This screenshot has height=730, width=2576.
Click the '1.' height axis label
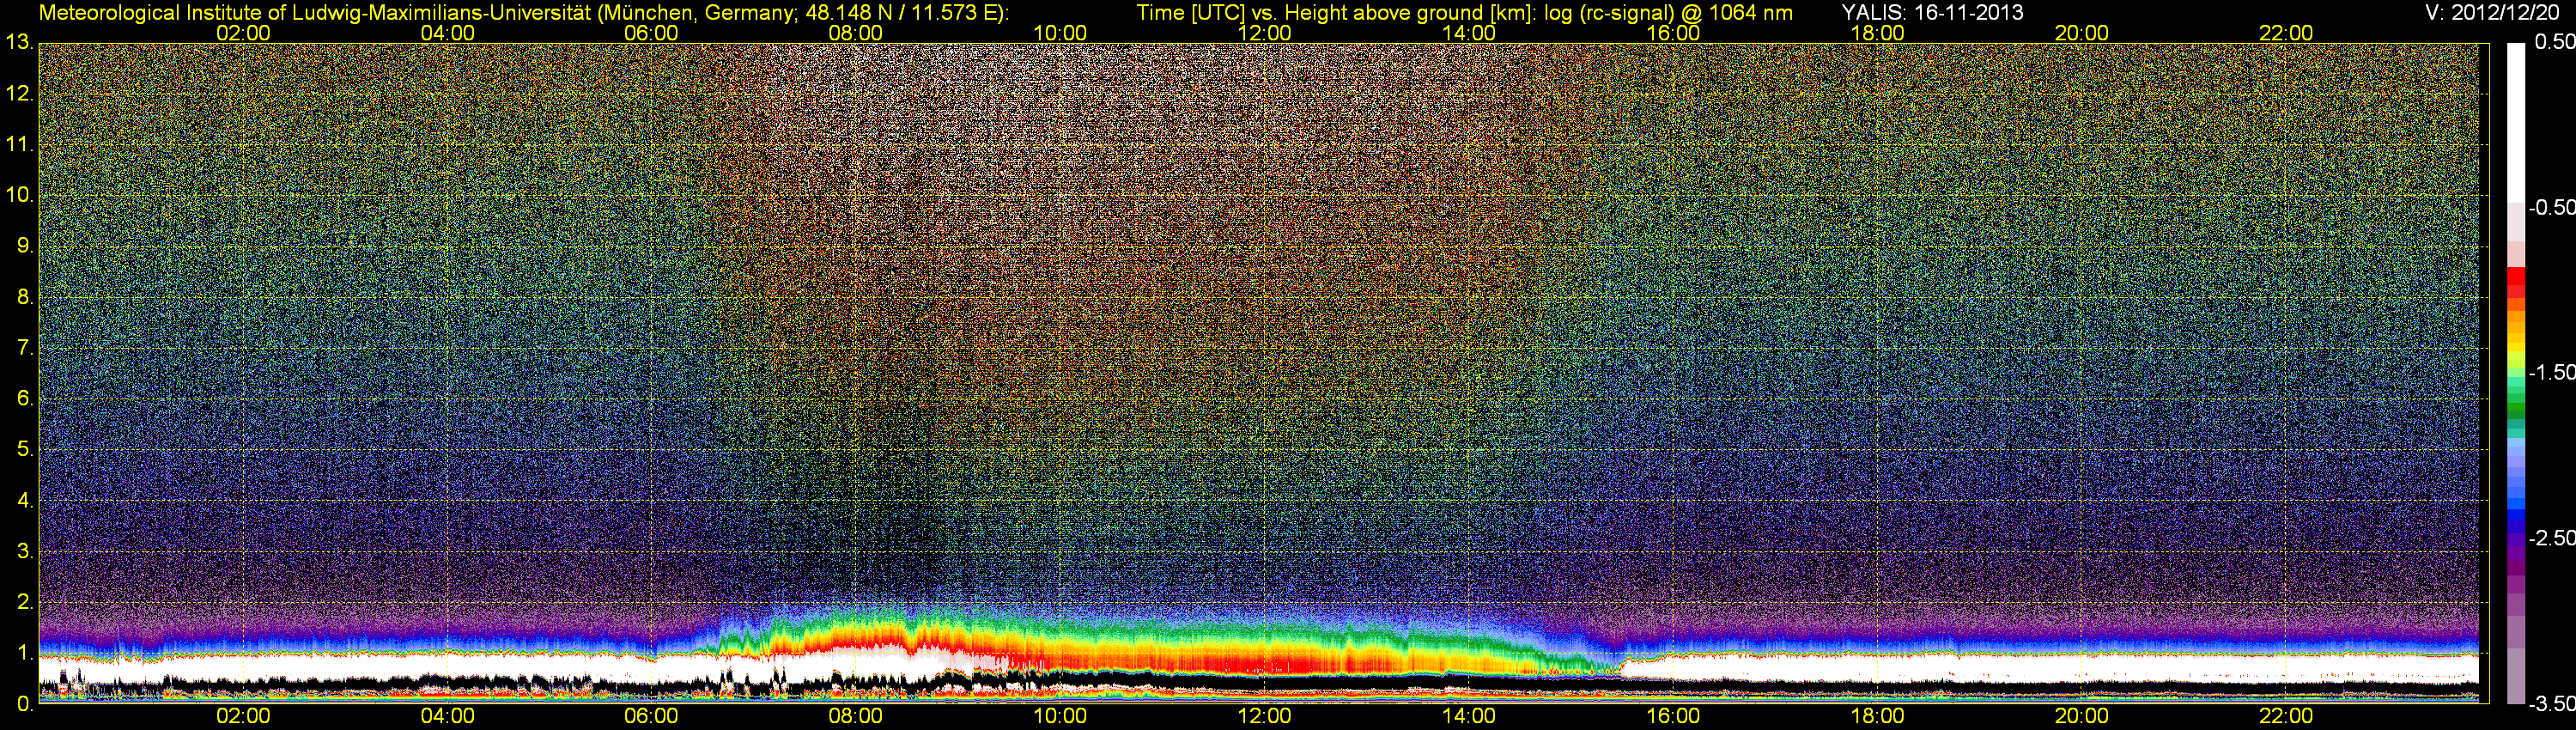(x=25, y=653)
